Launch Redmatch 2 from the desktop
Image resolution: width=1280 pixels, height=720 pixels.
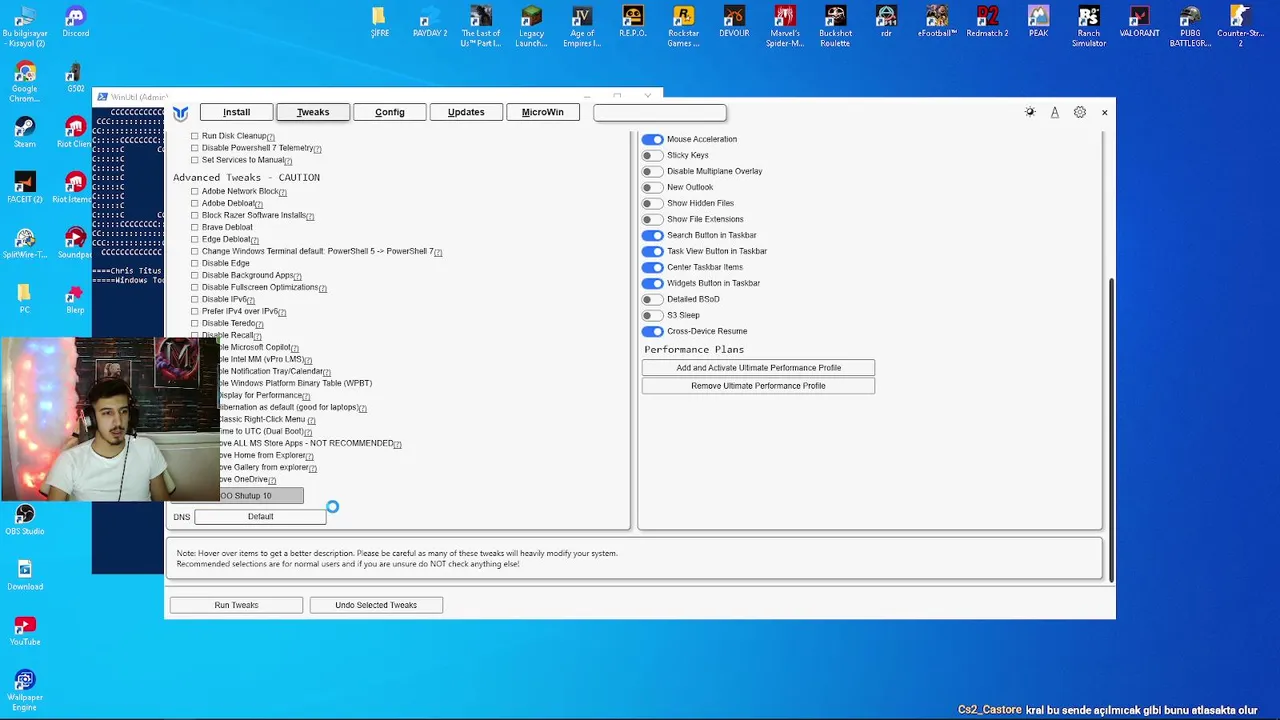[x=987, y=22]
